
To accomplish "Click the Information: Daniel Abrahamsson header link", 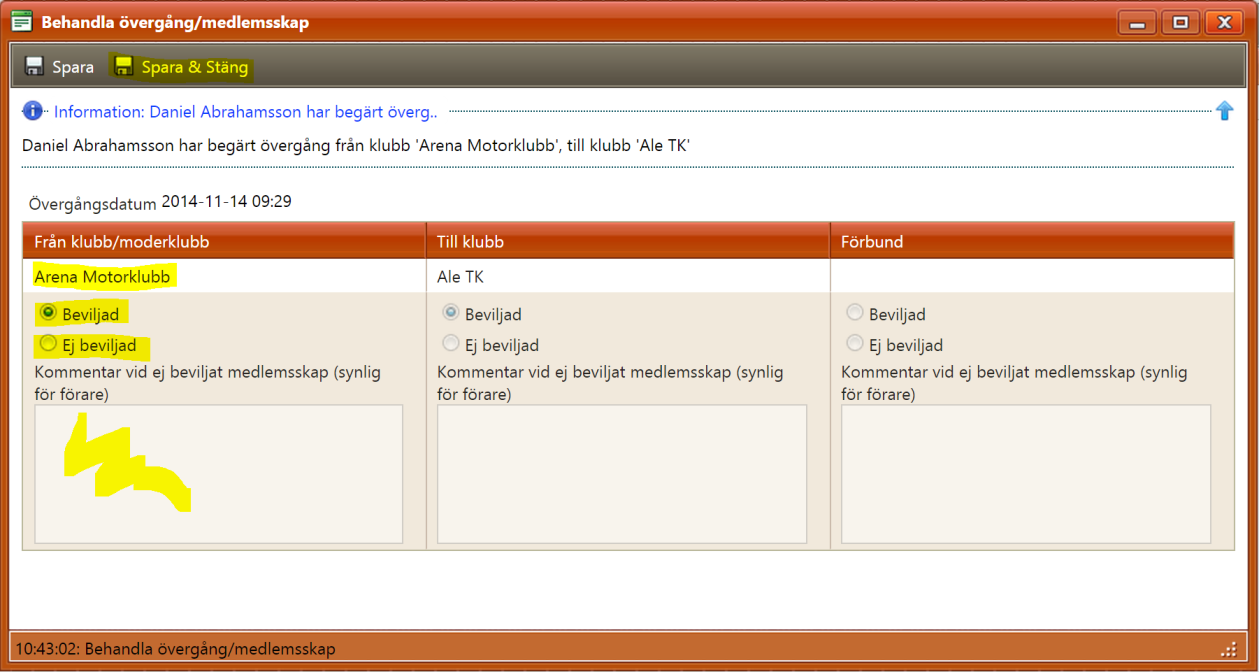I will [246, 112].
